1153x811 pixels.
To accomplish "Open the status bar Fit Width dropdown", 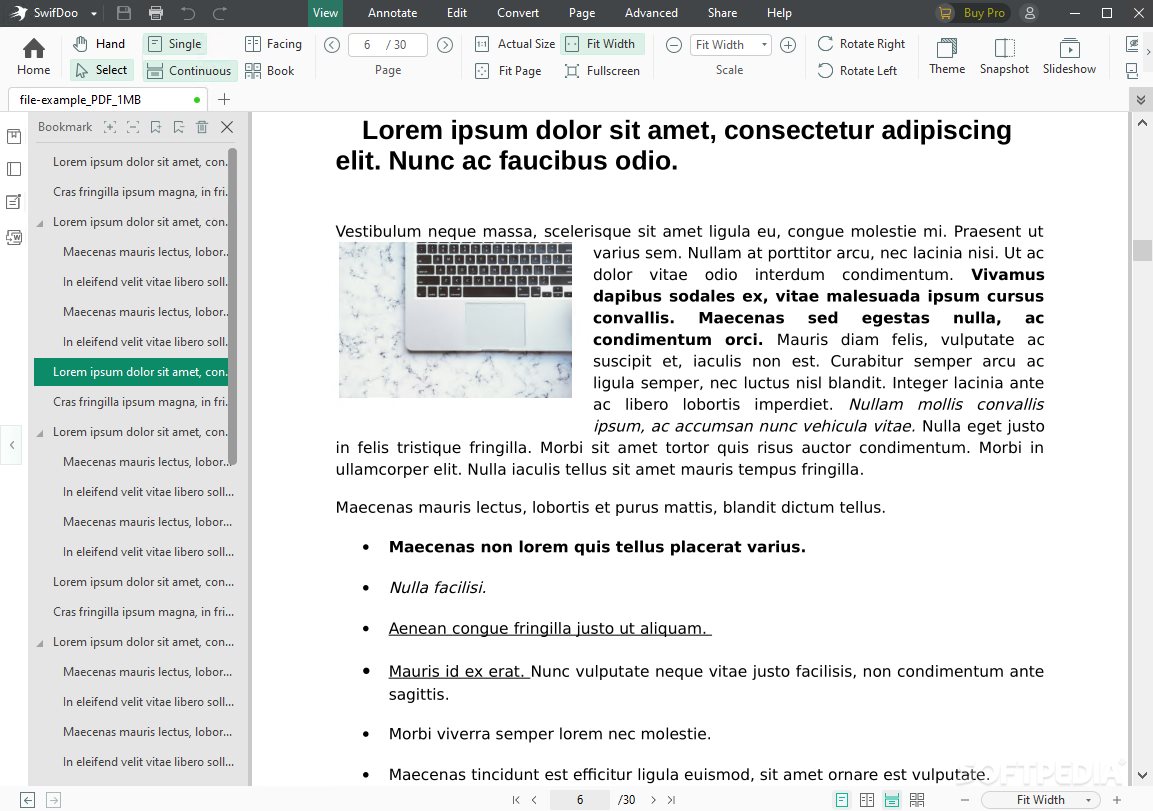I will pos(1040,800).
